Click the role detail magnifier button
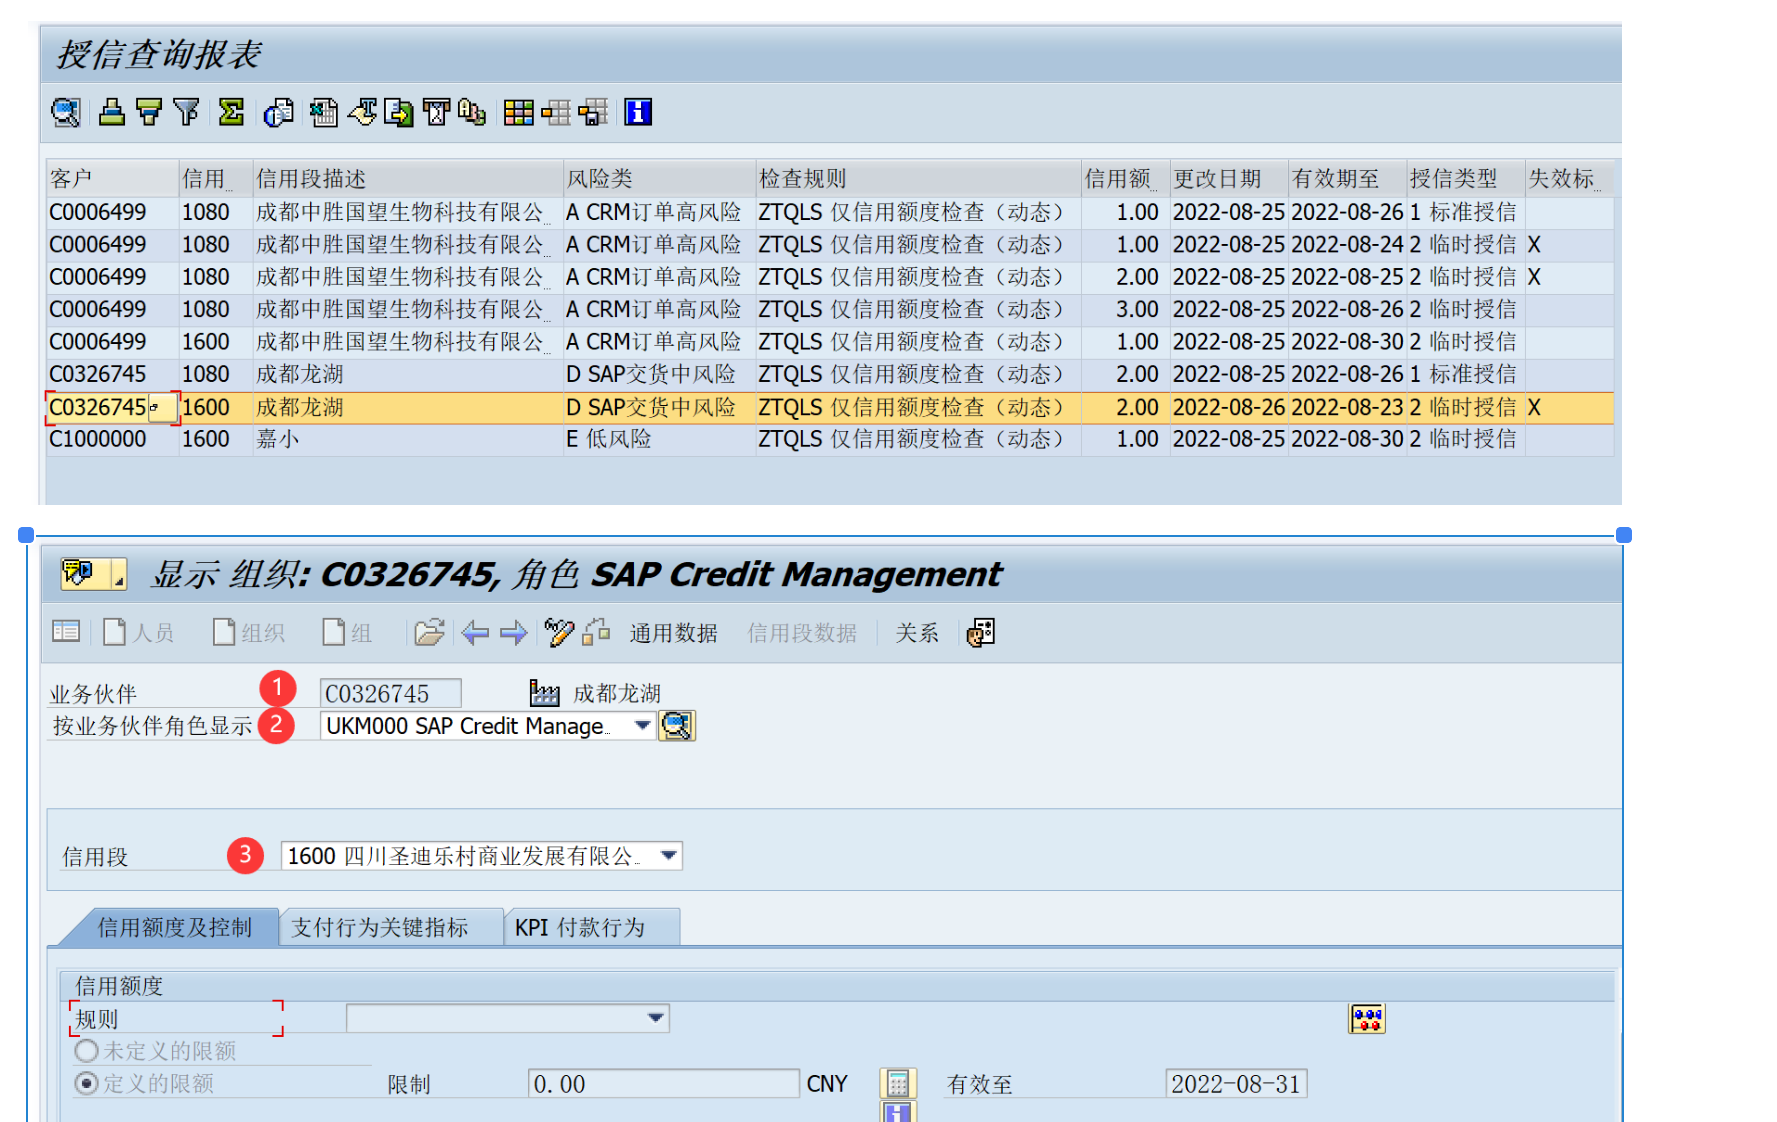This screenshot has width=1777, height=1122. coord(677,726)
